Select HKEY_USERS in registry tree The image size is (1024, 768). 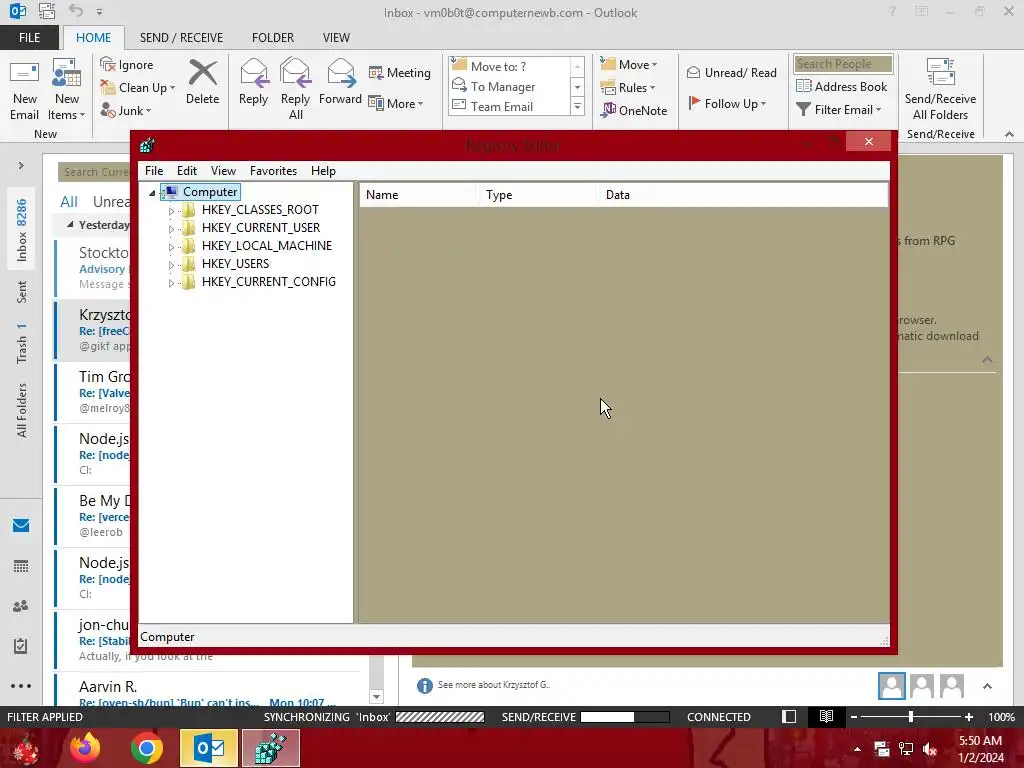(x=235, y=264)
